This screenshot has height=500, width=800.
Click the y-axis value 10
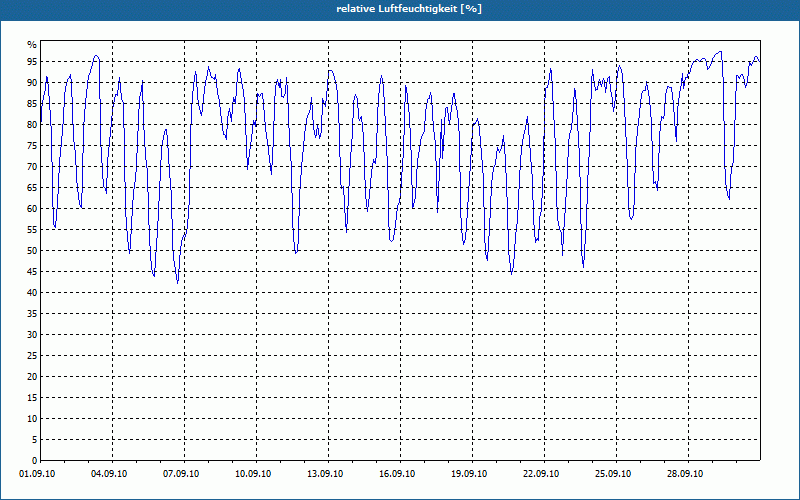pyautogui.click(x=32, y=418)
